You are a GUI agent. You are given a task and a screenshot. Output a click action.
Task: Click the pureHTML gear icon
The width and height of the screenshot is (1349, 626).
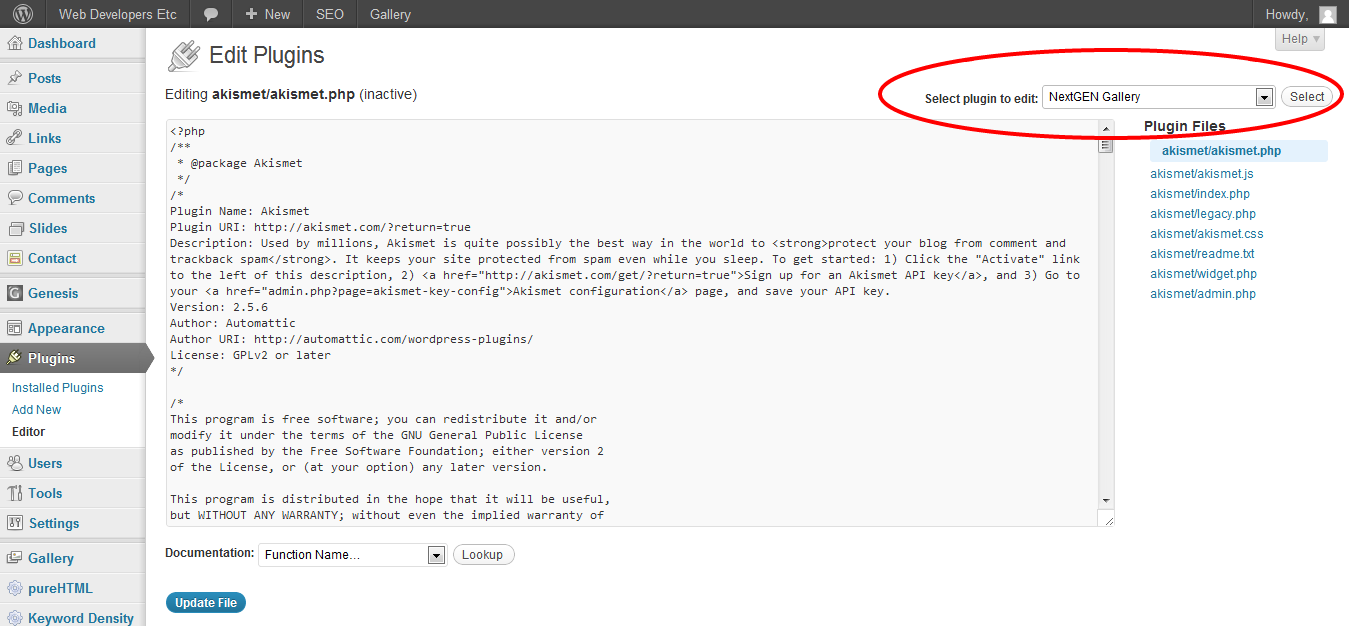point(14,588)
